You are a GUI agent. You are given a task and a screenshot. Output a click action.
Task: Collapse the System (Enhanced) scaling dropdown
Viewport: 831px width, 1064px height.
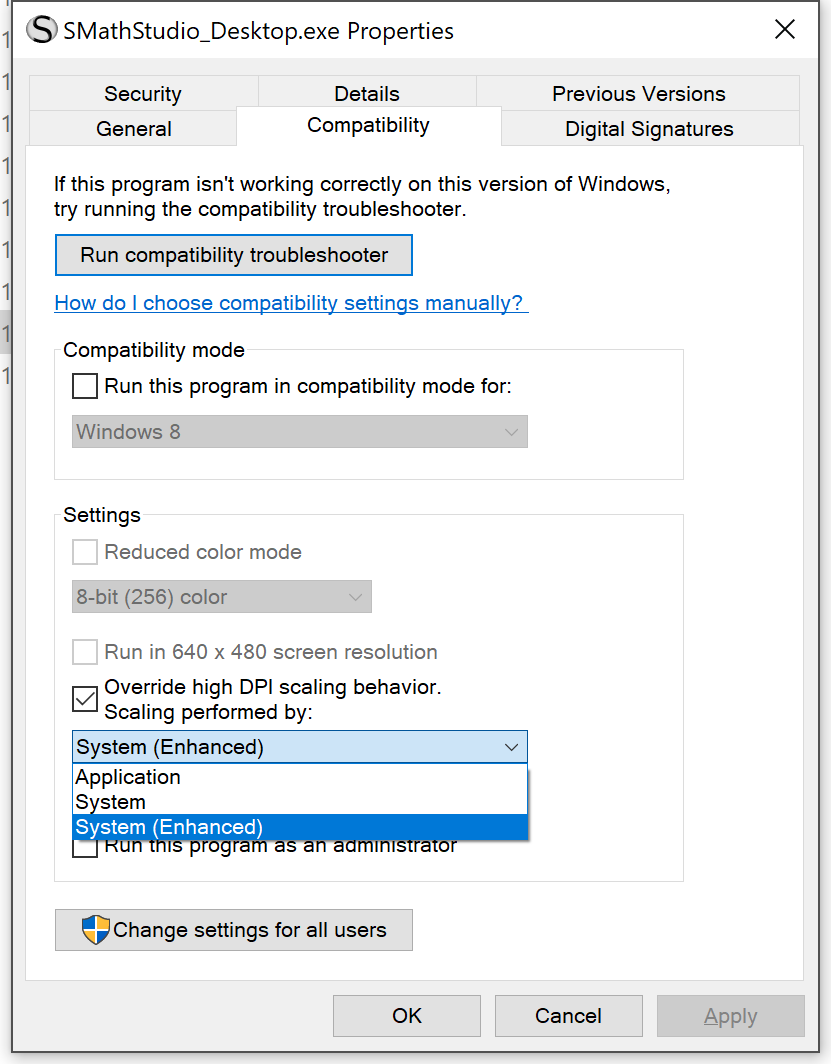(511, 747)
